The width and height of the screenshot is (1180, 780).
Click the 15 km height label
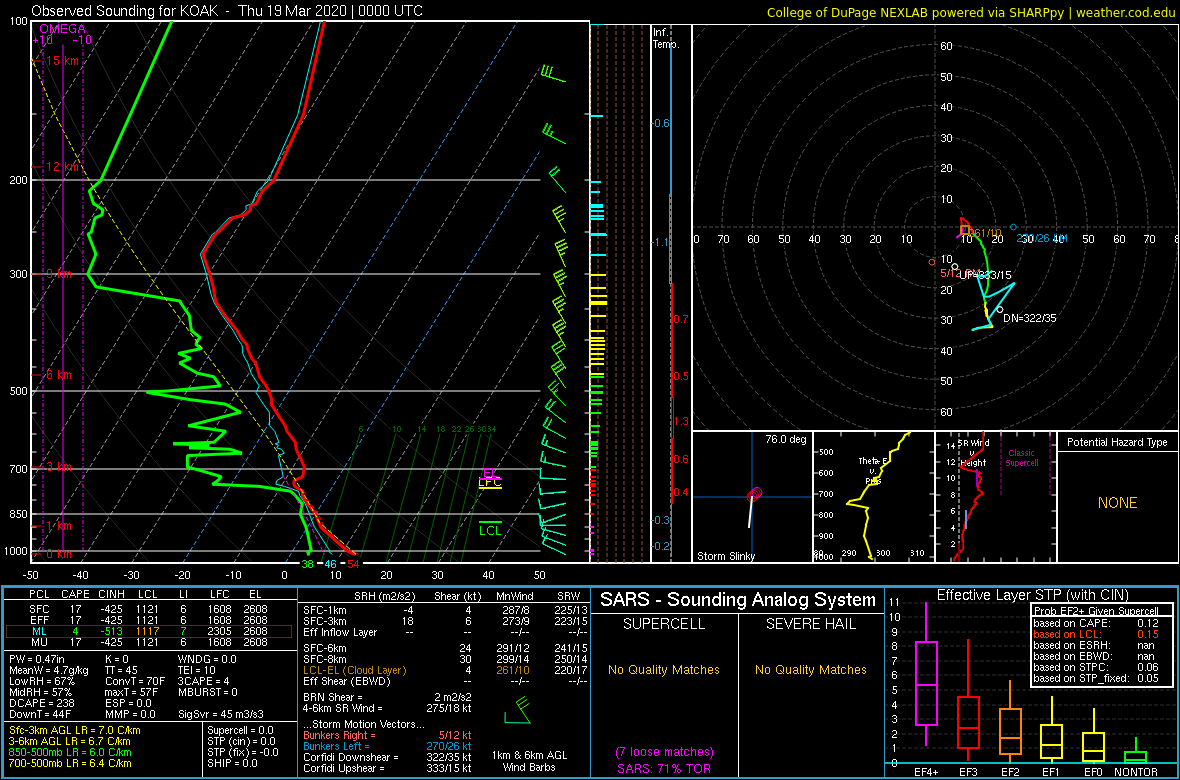point(62,60)
